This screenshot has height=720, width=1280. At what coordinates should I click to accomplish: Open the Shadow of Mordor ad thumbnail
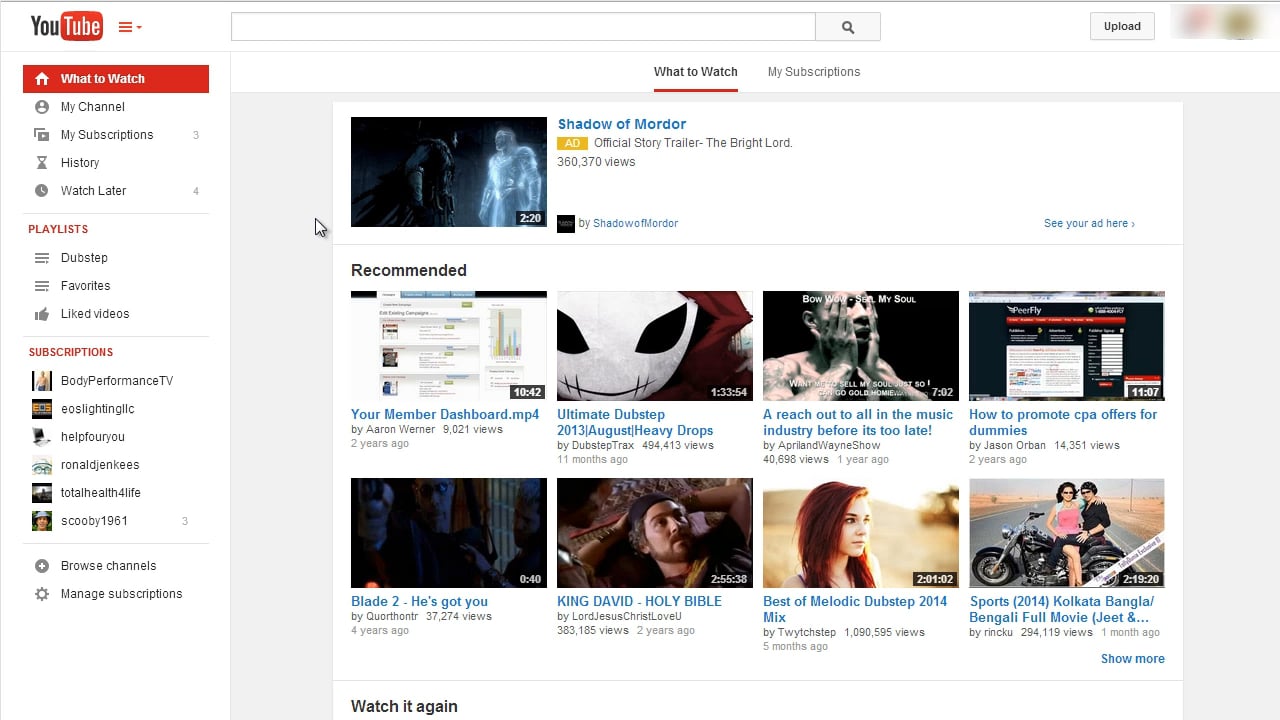[x=448, y=172]
